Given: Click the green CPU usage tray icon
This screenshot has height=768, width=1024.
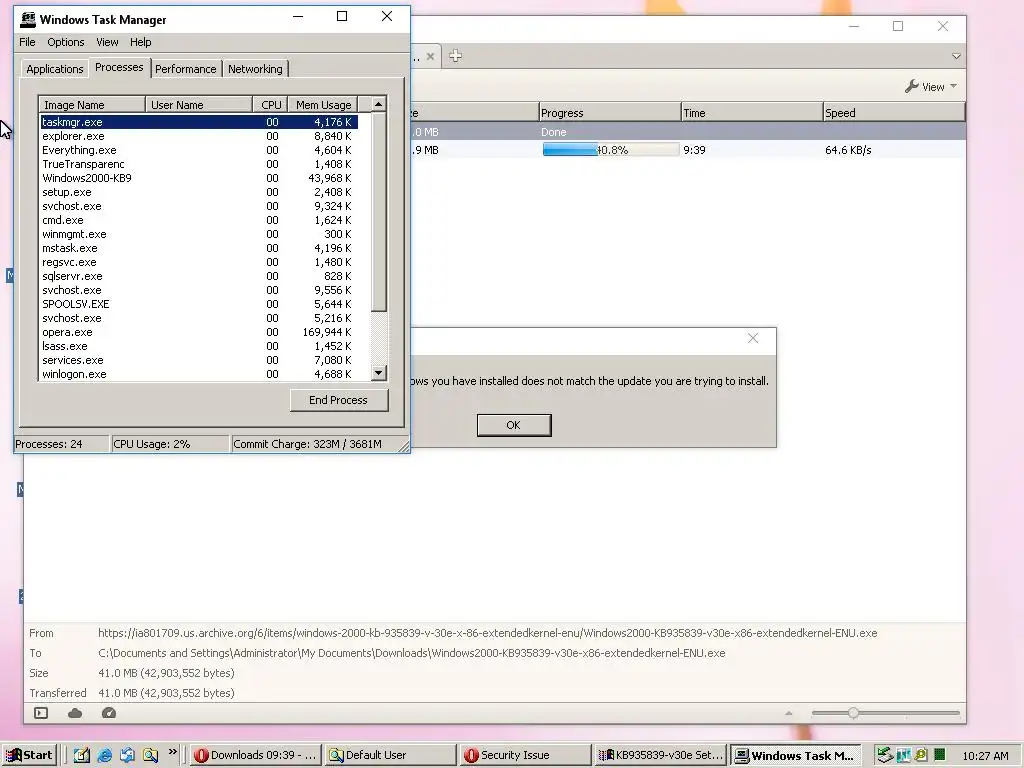Looking at the screenshot, I should (x=940, y=754).
